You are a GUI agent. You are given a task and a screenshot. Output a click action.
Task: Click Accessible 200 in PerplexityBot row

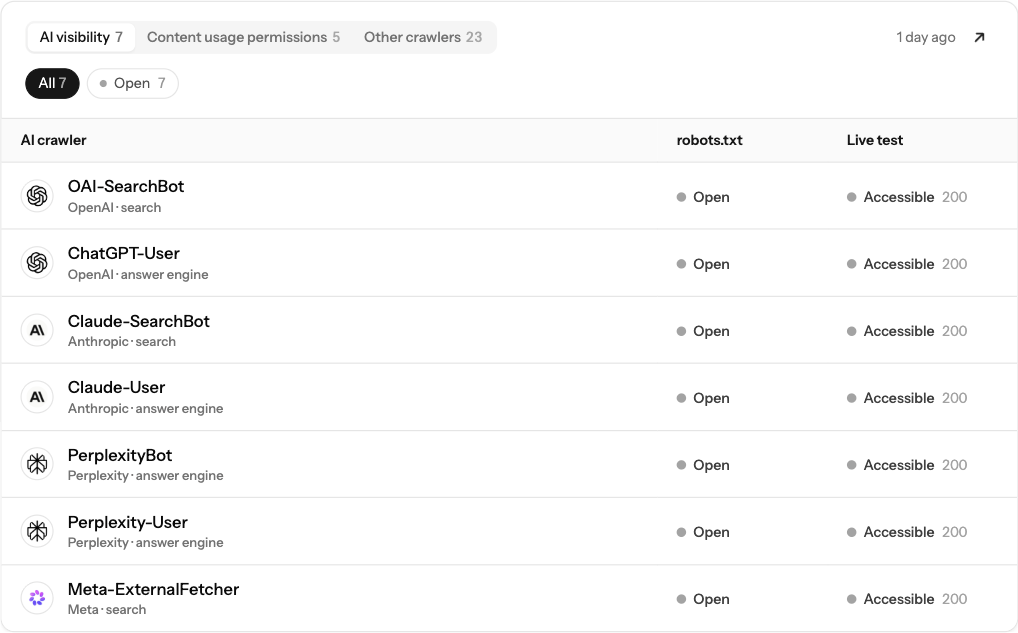tap(907, 465)
